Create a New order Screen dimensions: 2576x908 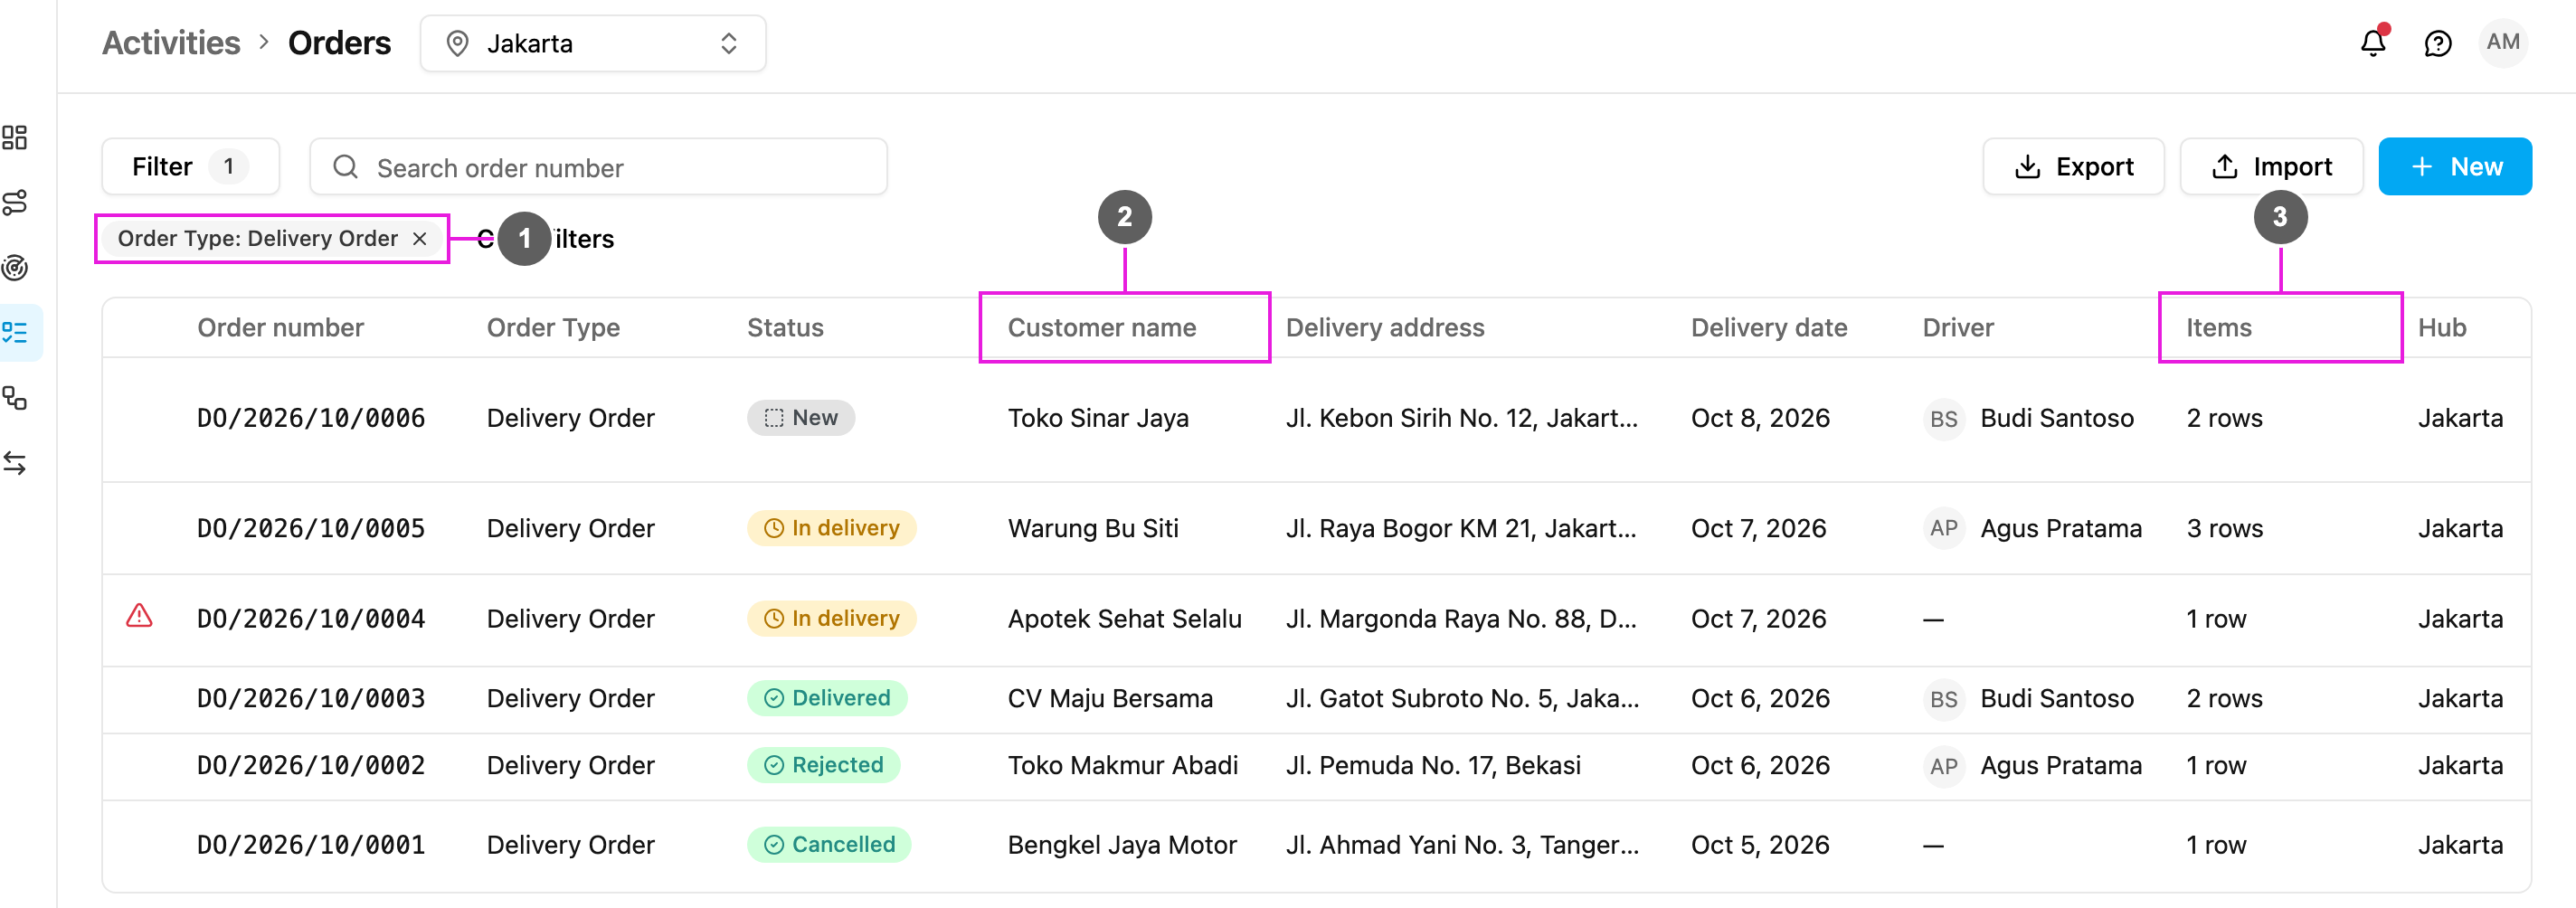pos(2455,166)
